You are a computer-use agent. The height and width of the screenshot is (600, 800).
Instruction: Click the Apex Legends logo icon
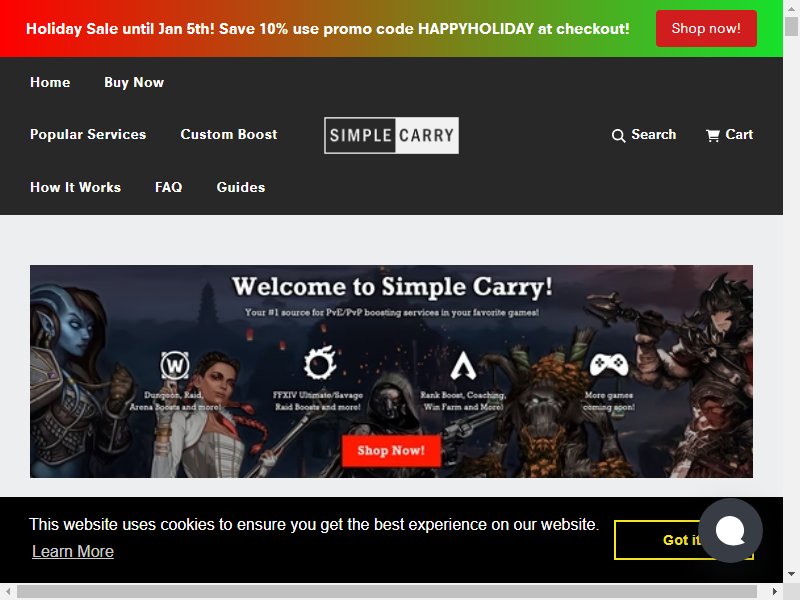point(463,365)
